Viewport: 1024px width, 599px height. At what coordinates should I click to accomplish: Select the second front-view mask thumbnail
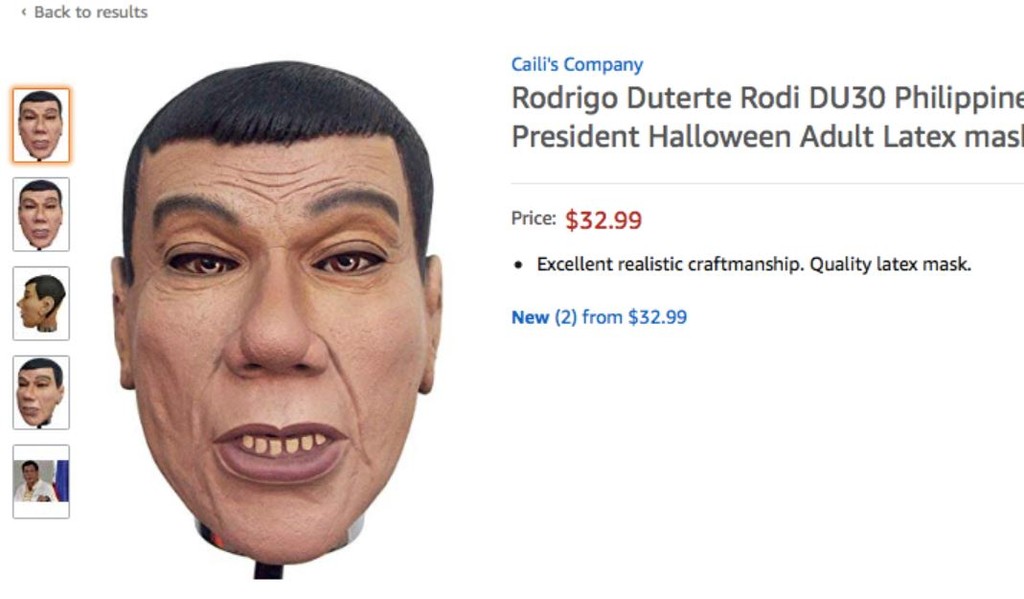[41, 214]
